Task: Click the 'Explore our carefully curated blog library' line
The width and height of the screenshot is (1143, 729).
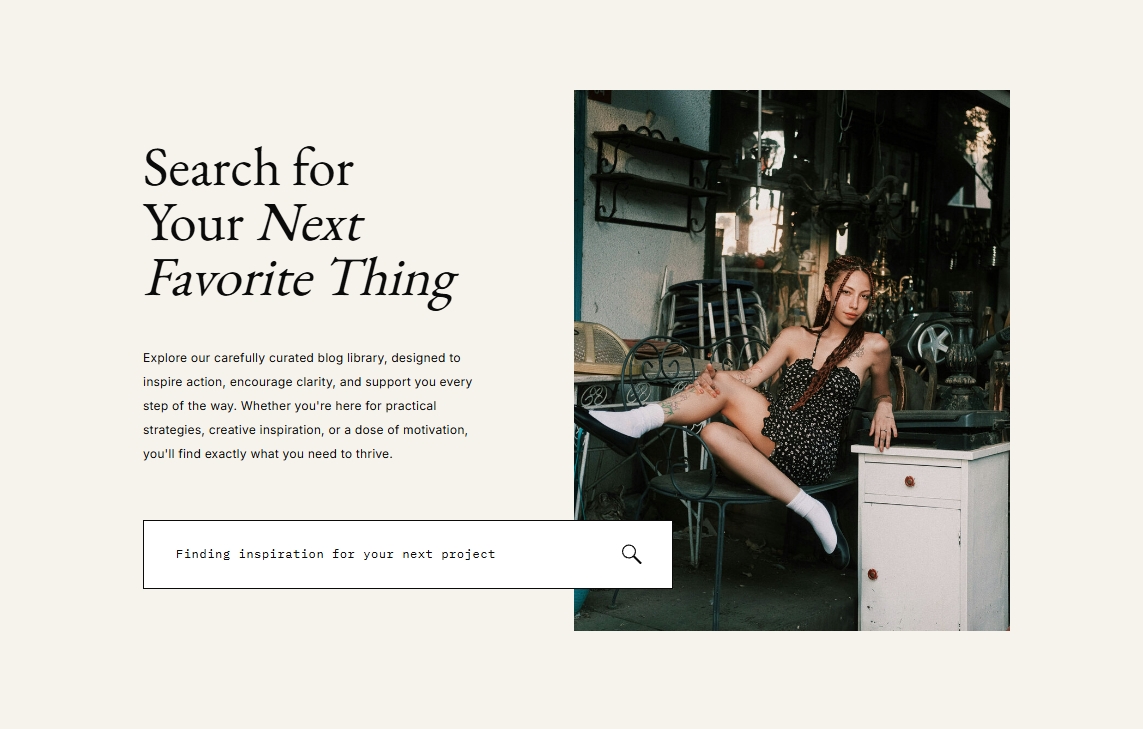Action: (302, 358)
